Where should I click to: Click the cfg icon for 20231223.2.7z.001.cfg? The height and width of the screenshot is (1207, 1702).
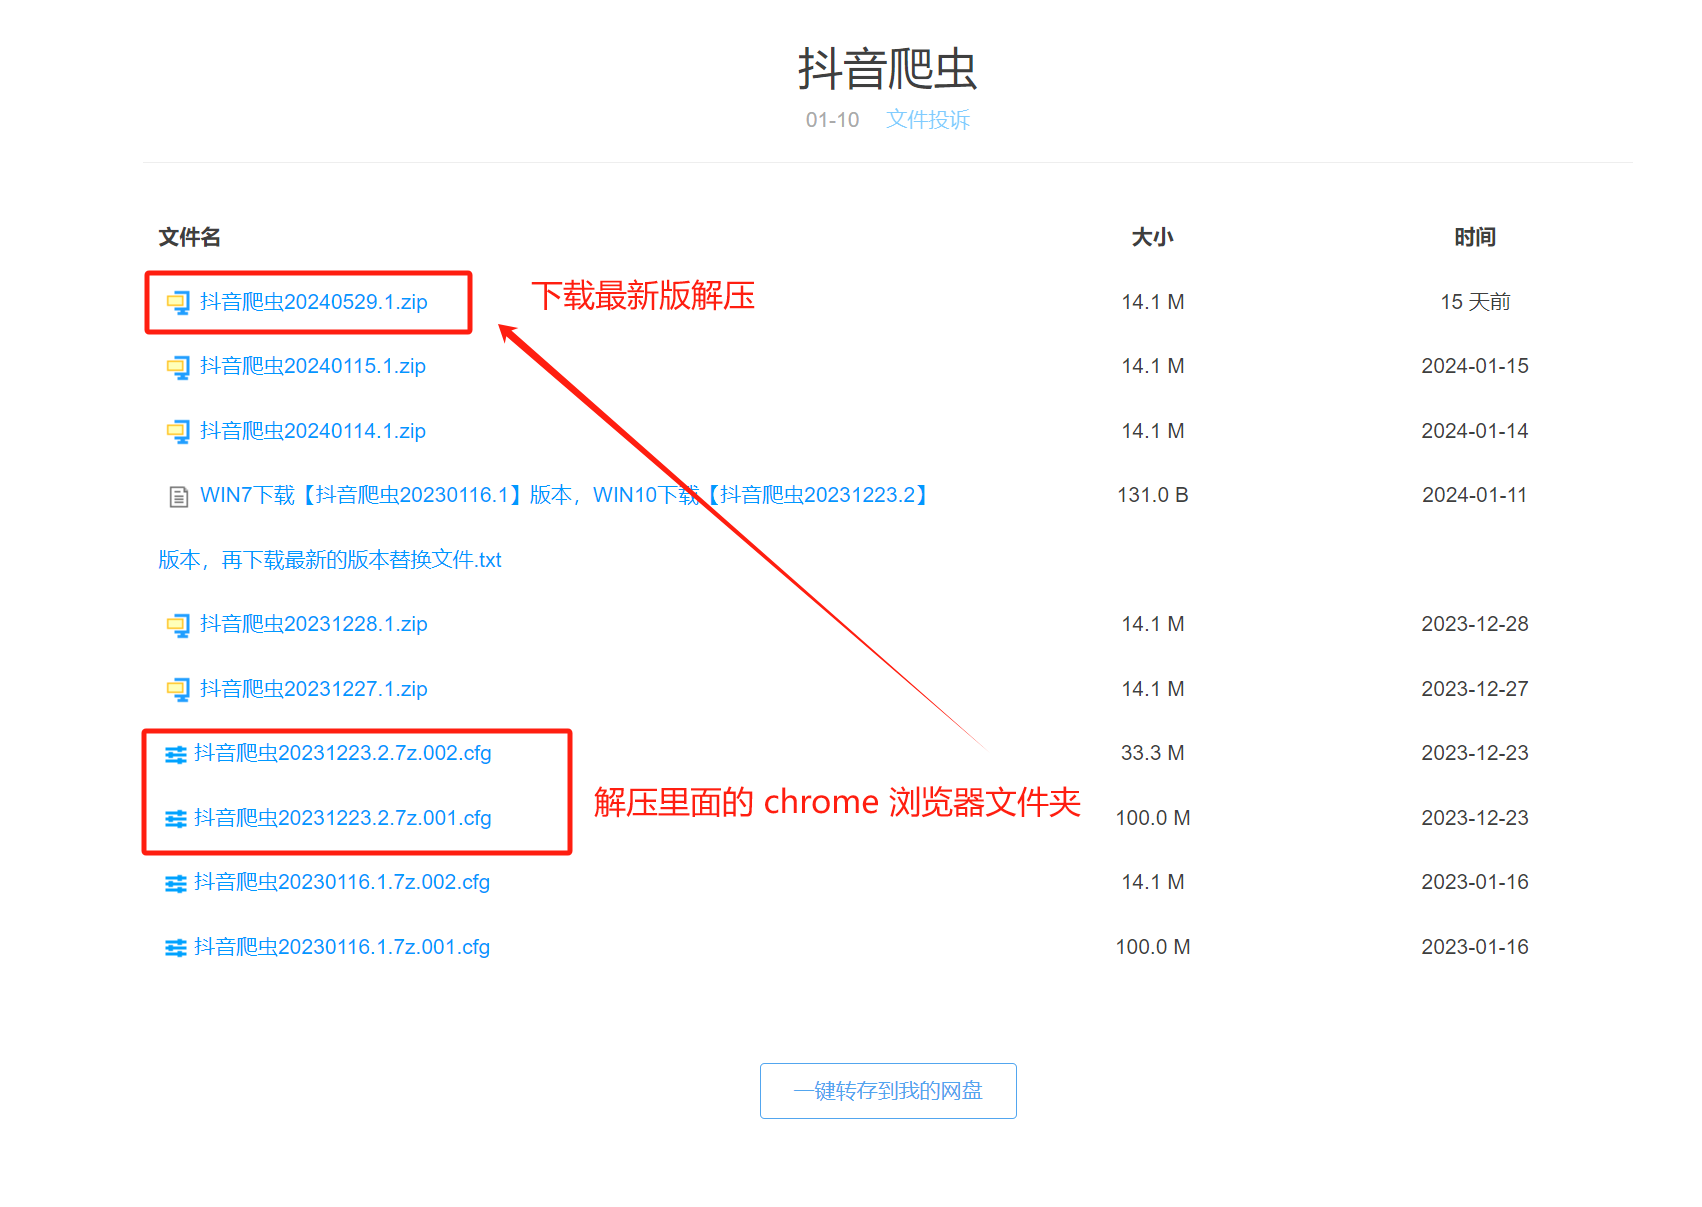pyautogui.click(x=176, y=819)
